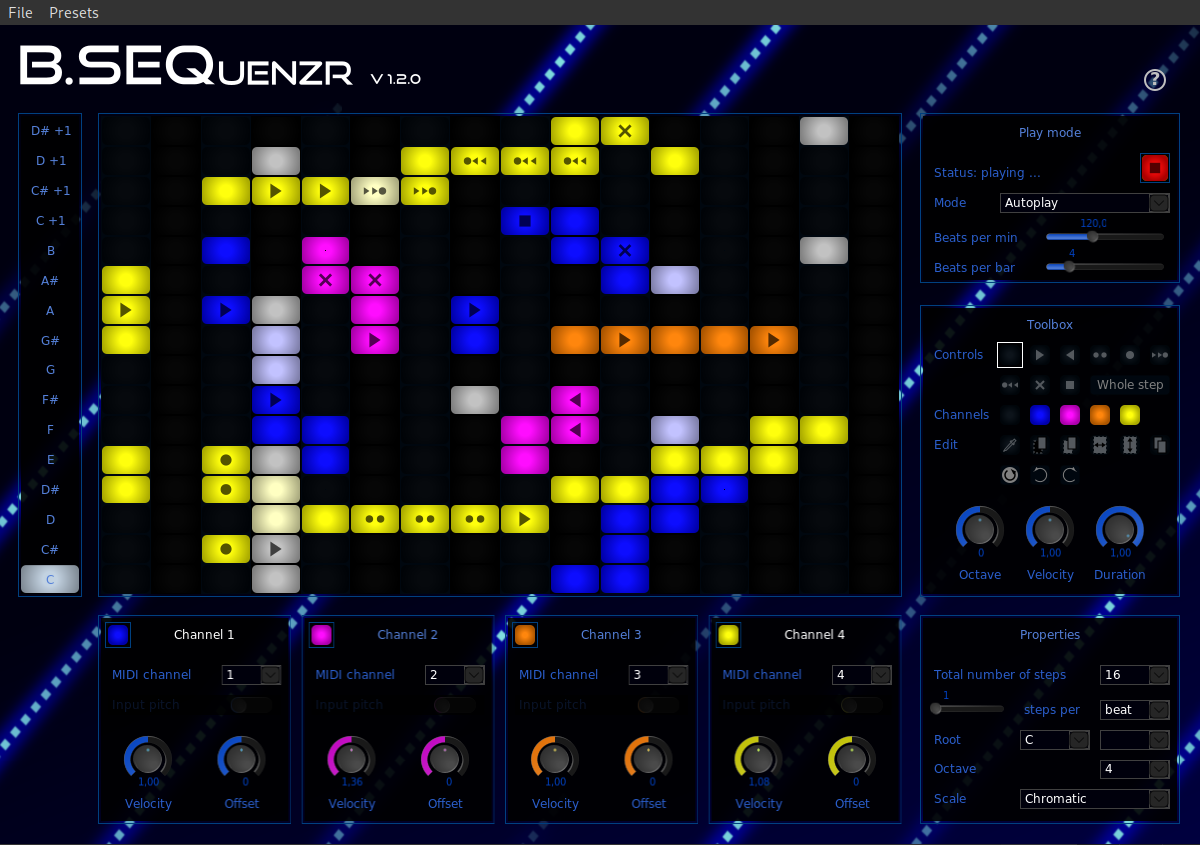Click the C note key label

point(50,579)
